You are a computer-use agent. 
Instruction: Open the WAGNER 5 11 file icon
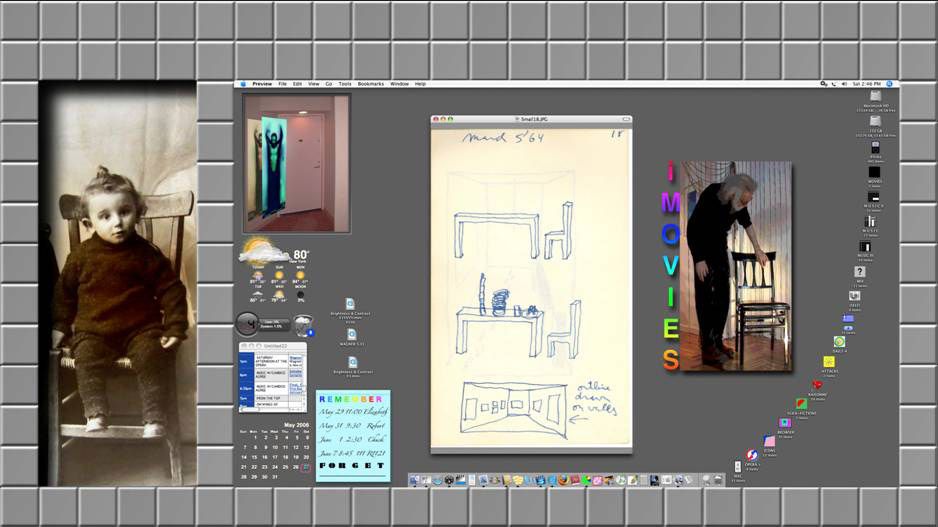(351, 334)
